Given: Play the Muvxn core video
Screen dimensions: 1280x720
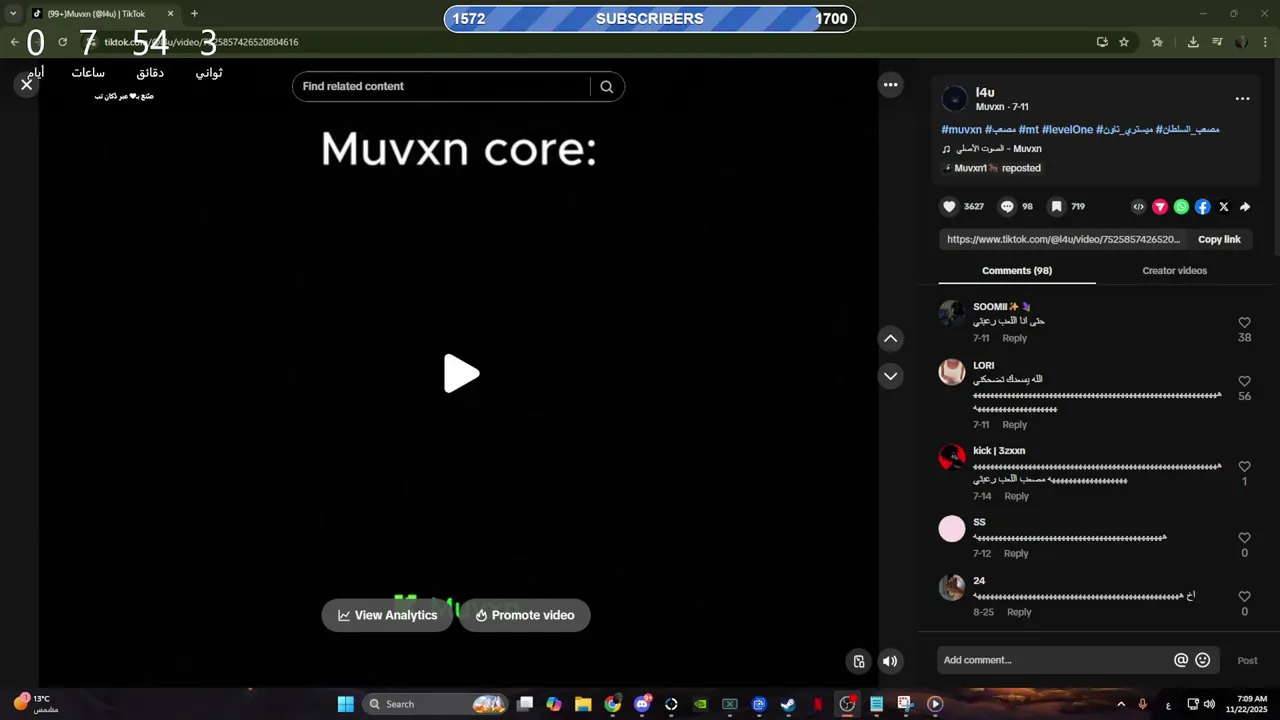Looking at the screenshot, I should coord(460,374).
